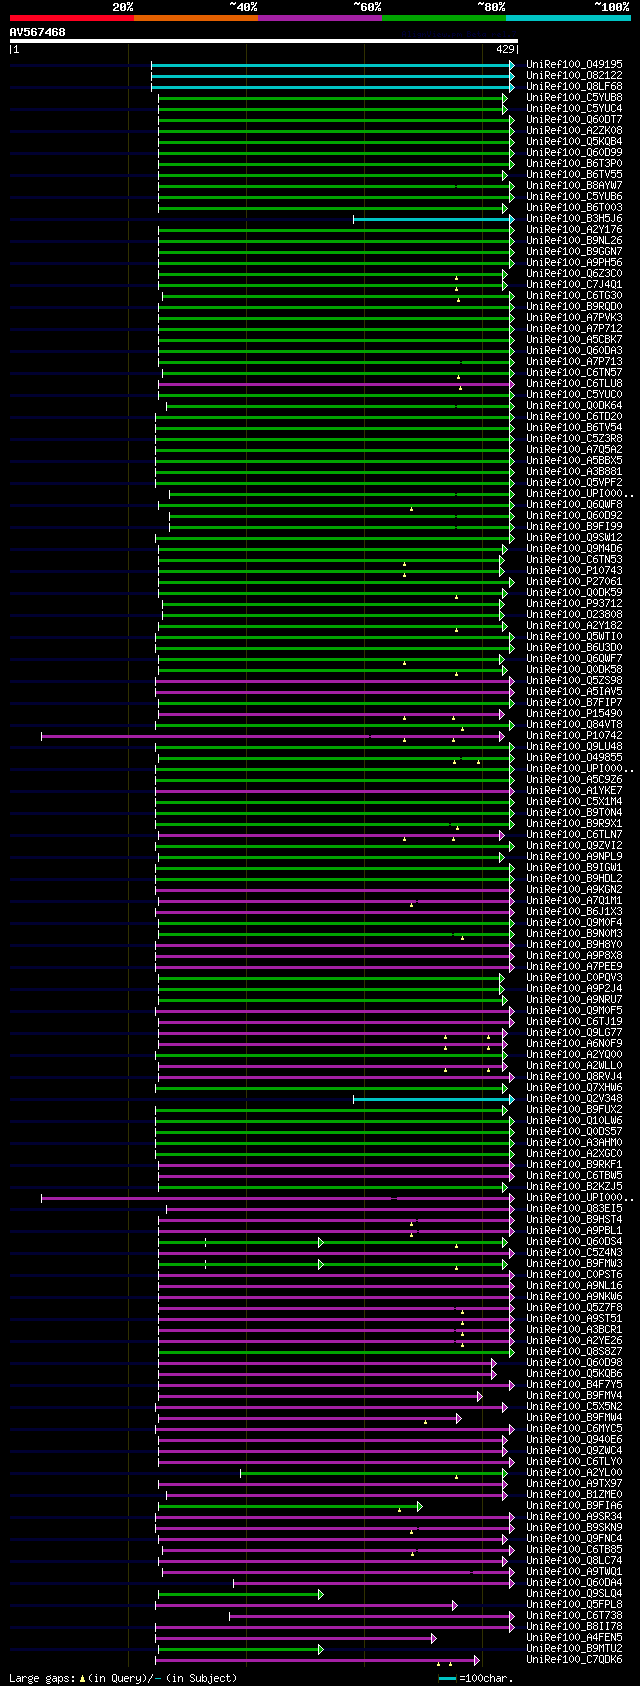Open the hit UniRef100_Q60DT7
The height and width of the screenshot is (1686, 640).
(x=574, y=119)
